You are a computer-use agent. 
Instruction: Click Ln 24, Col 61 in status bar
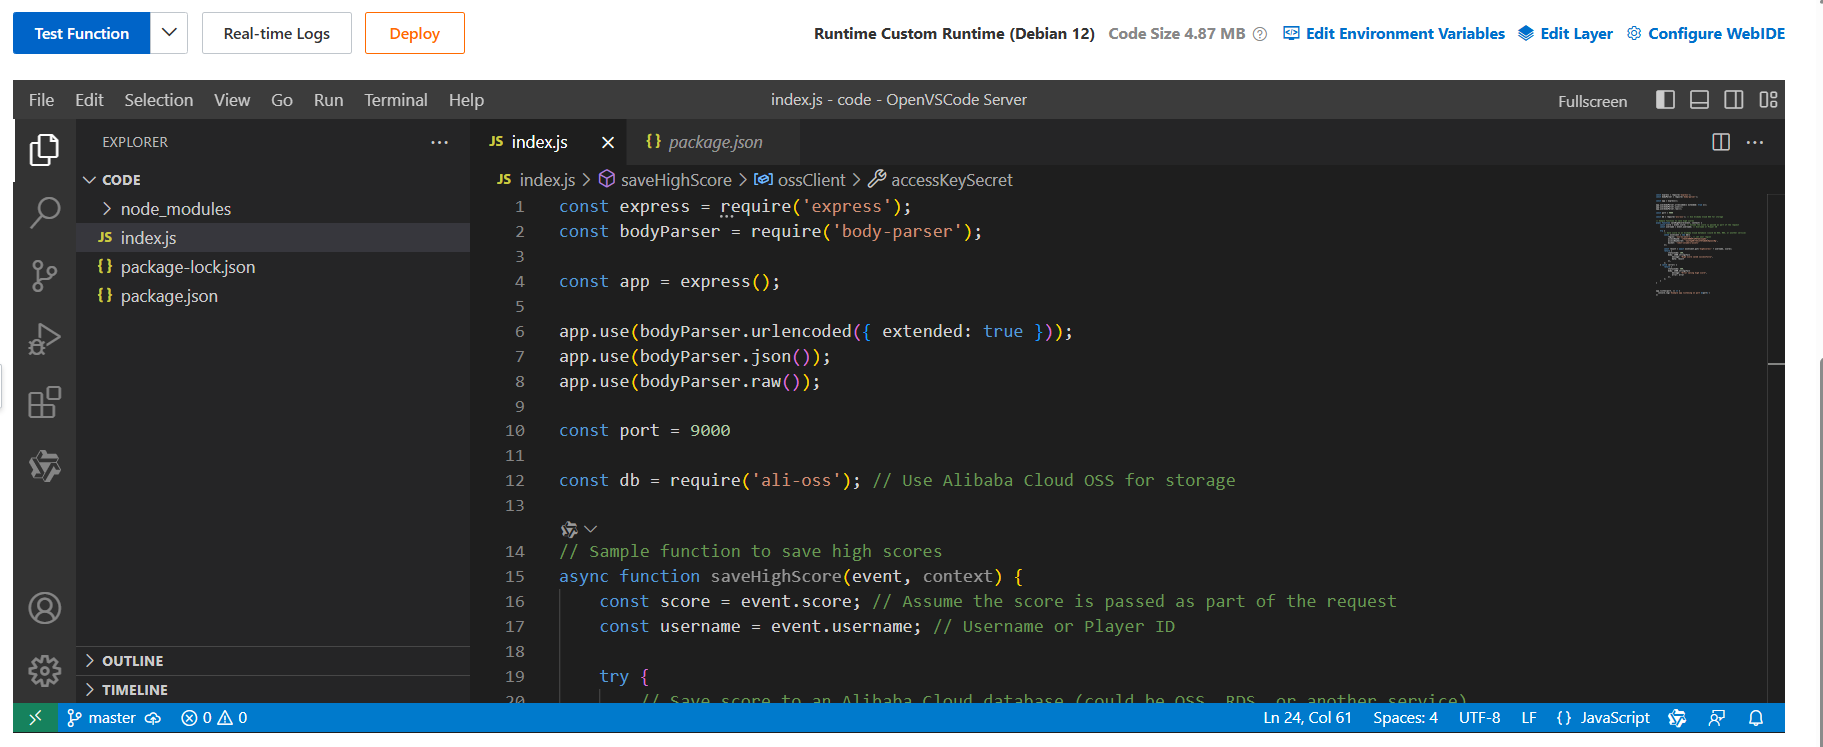click(1307, 718)
